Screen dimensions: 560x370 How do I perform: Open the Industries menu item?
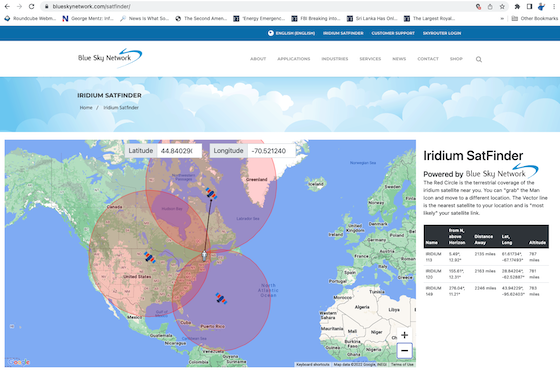(335, 59)
